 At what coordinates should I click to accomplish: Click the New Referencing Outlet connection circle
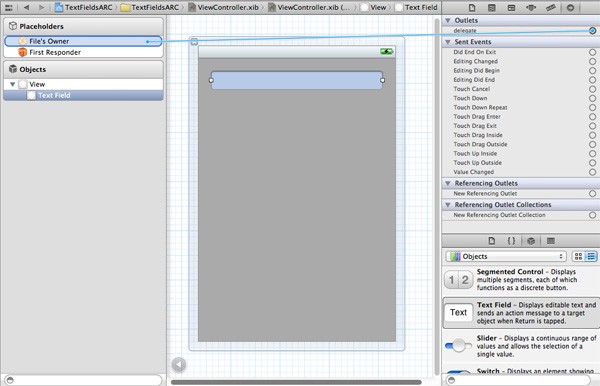coord(592,194)
